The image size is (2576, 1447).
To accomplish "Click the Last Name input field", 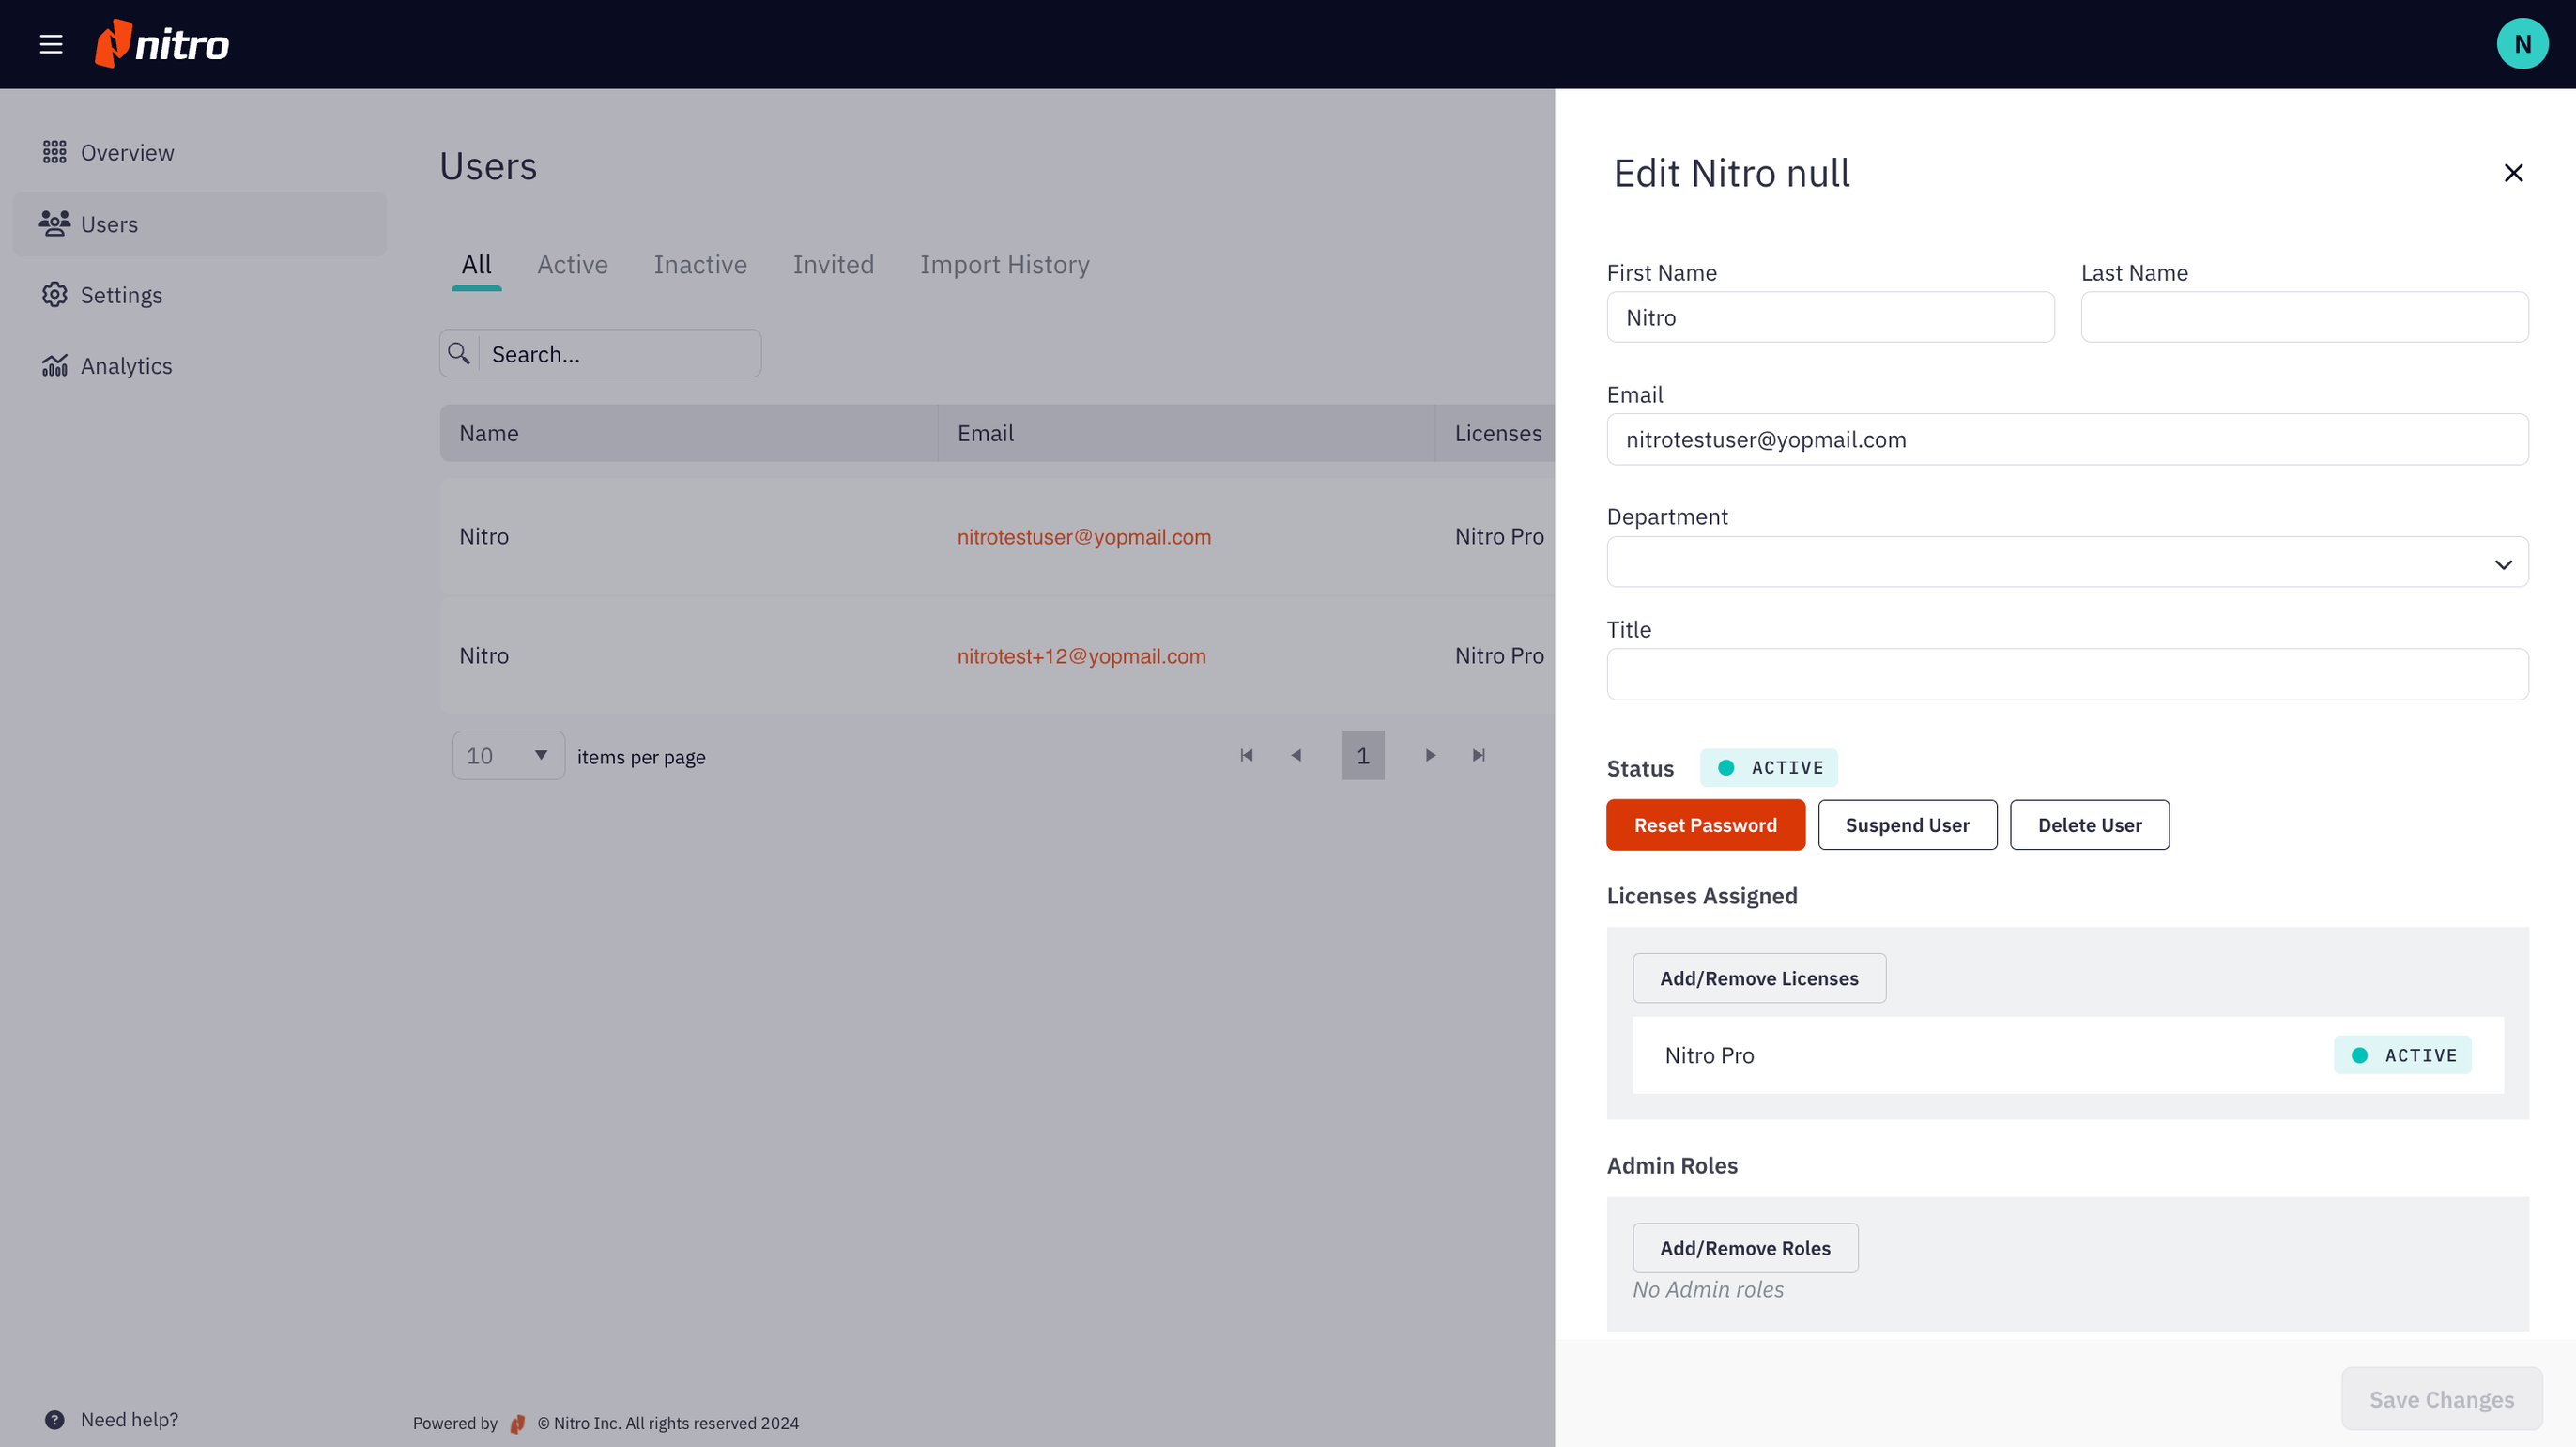I will [x=2304, y=318].
